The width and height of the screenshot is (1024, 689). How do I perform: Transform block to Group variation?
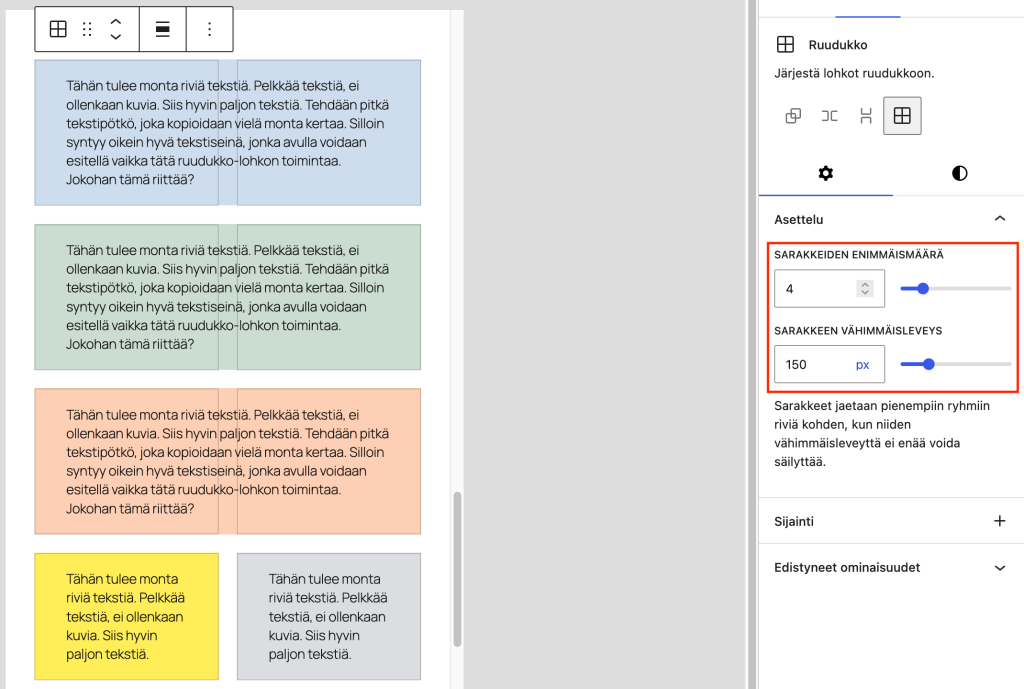click(x=793, y=116)
